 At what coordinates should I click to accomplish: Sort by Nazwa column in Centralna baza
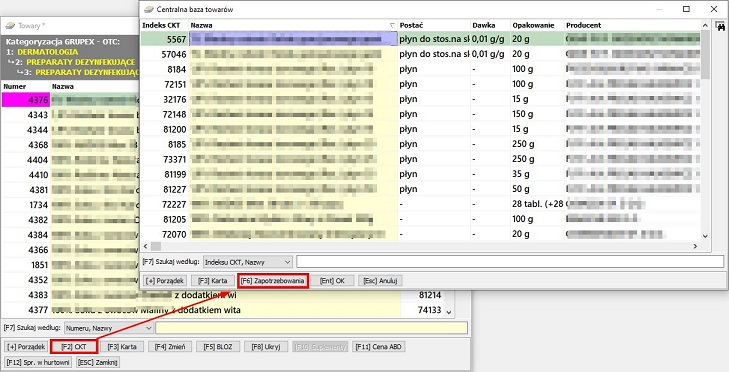(x=293, y=25)
